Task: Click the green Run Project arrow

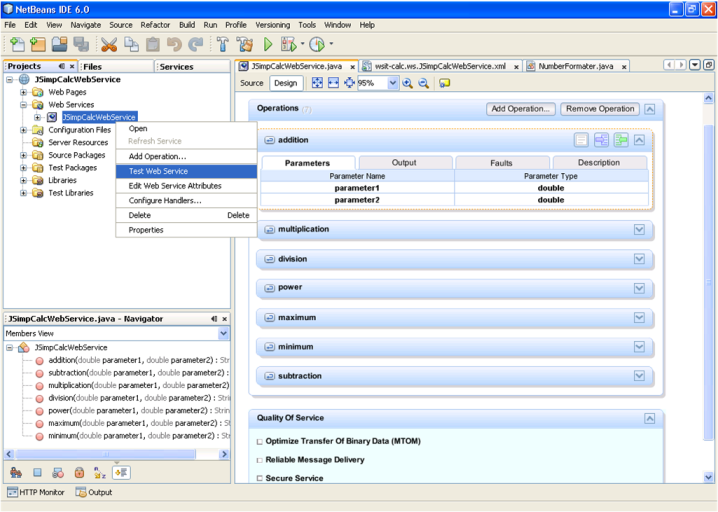Action: pyautogui.click(x=268, y=44)
